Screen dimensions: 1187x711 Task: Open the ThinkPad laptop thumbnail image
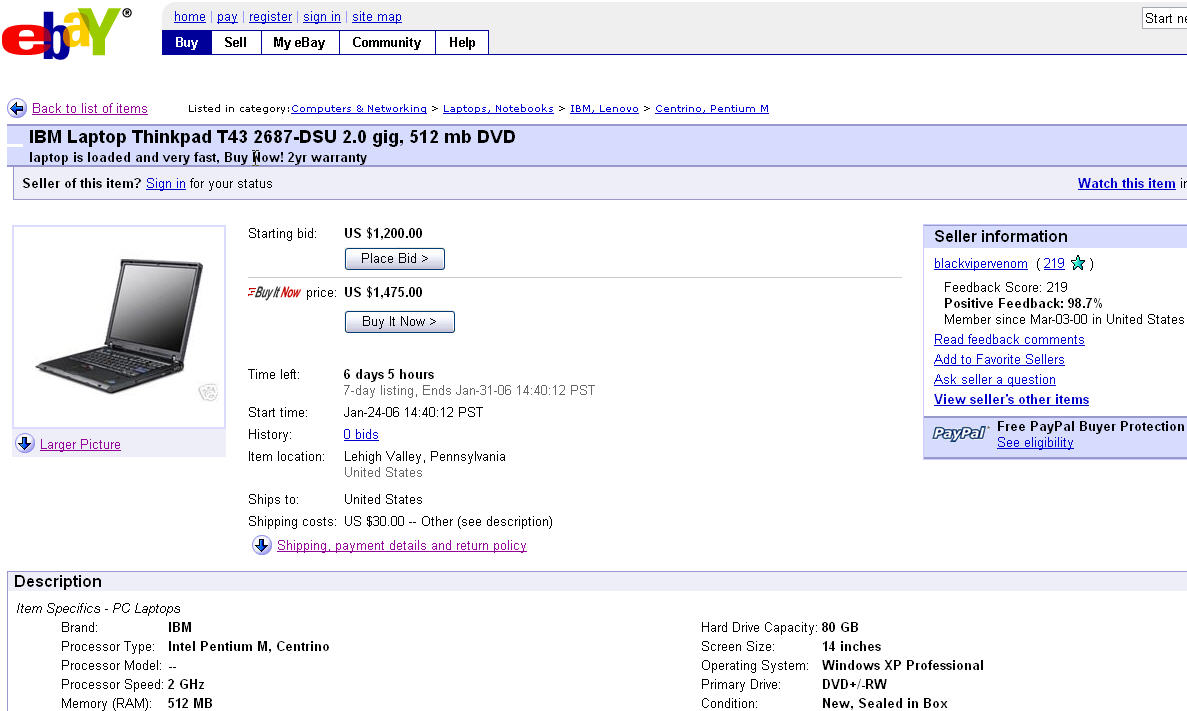coord(118,325)
